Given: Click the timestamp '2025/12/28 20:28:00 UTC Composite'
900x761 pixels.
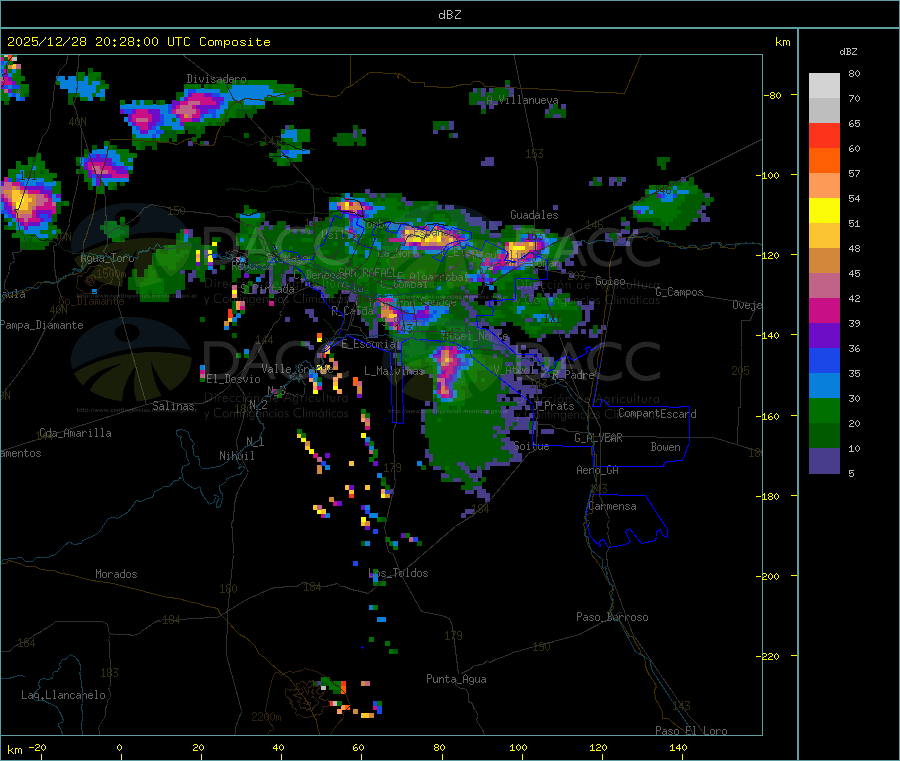Looking at the screenshot, I should [x=138, y=42].
